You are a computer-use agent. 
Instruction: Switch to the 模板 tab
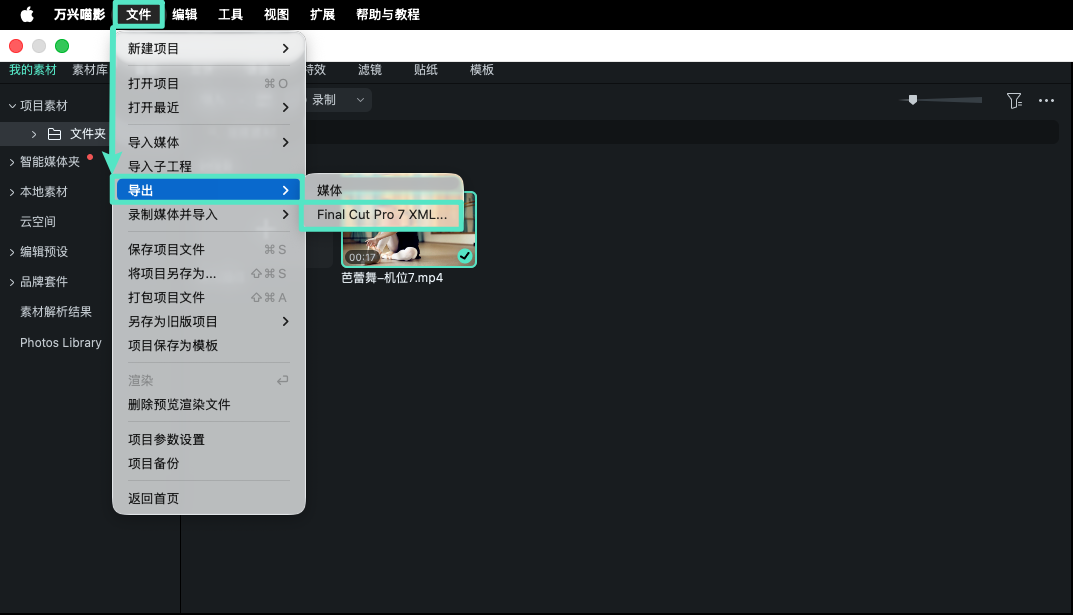(x=482, y=70)
